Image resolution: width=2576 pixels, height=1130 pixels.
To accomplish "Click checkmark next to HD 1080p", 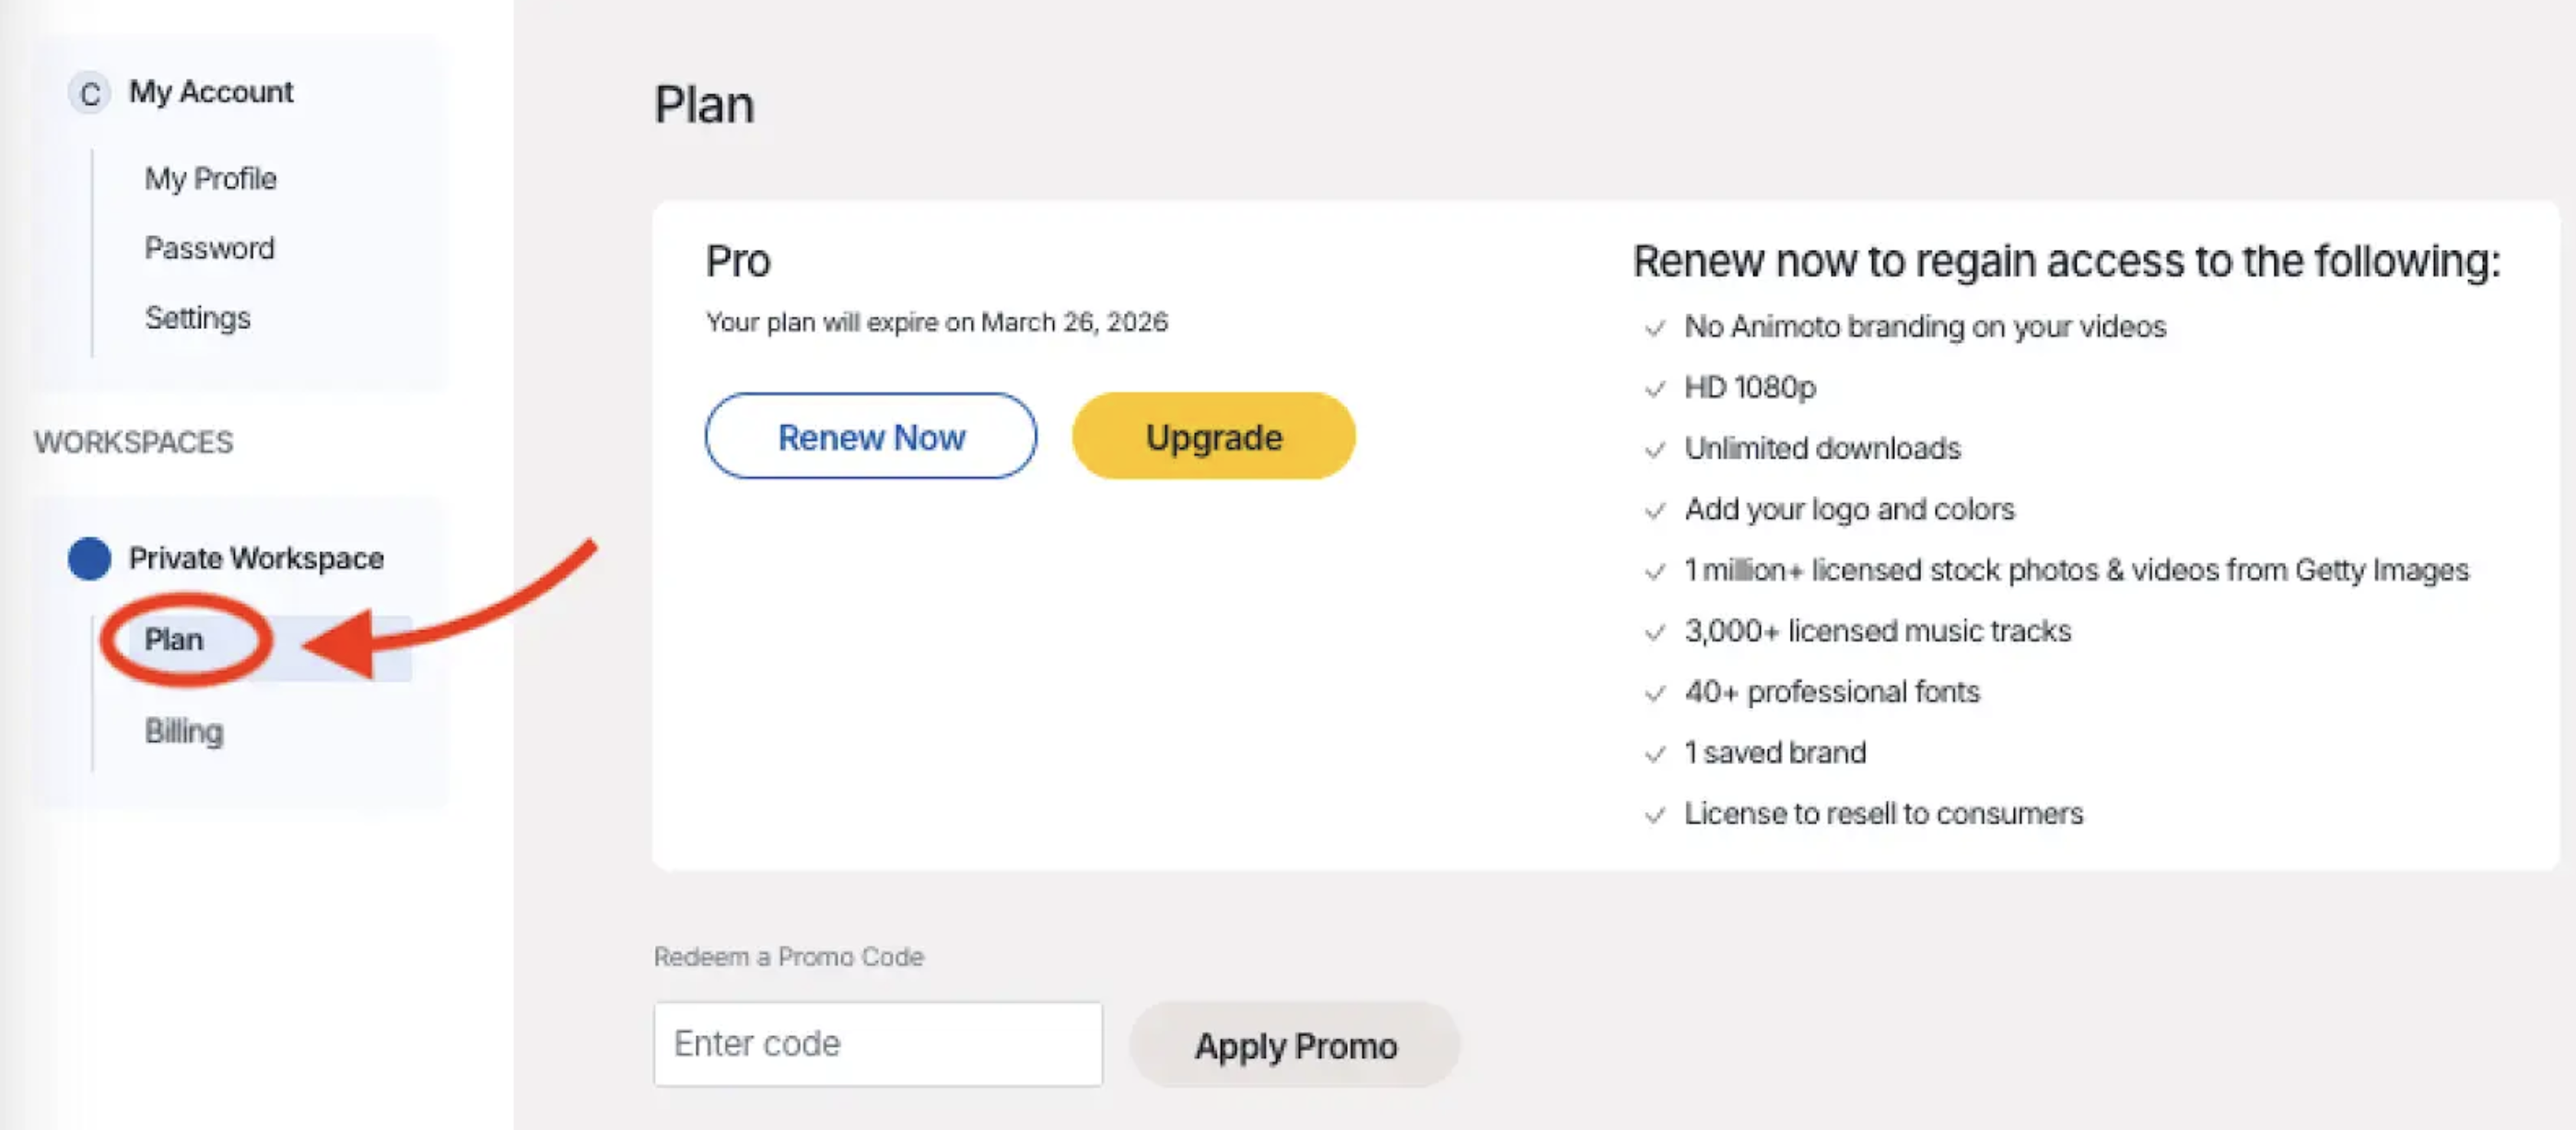I will (x=1655, y=389).
